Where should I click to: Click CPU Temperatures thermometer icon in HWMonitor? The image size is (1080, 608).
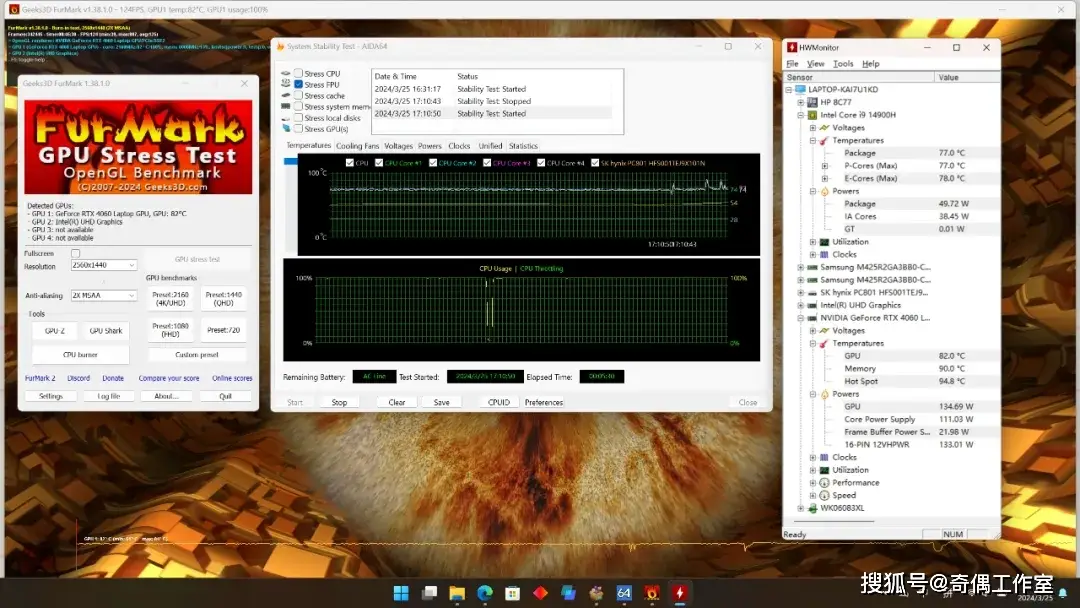[824, 140]
